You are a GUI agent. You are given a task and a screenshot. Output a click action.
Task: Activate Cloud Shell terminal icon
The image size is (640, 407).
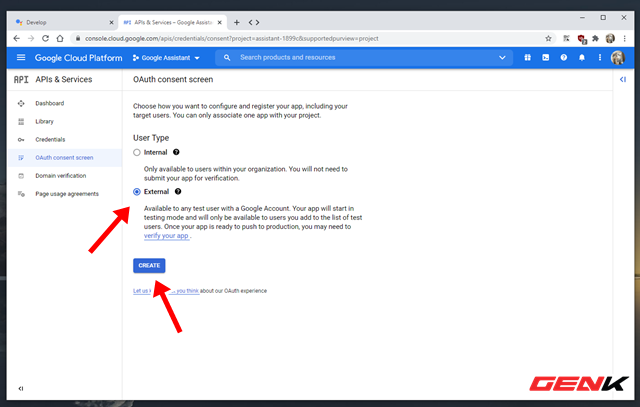point(545,58)
